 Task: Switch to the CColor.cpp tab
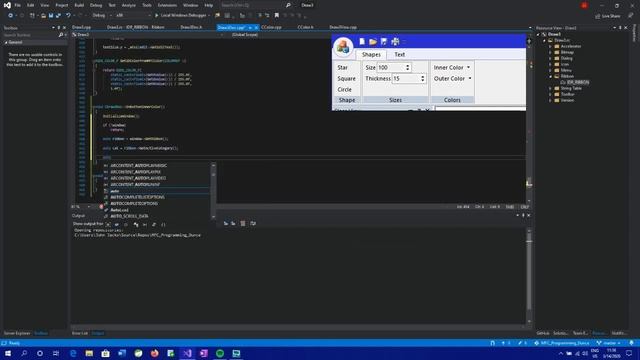[271, 27]
